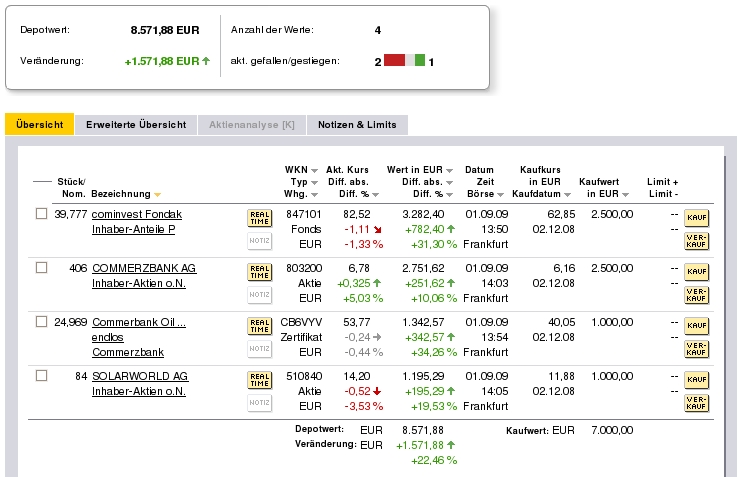Select checkbox for Commerbank Oil row
This screenshot has height=477, width=743.
click(x=42, y=322)
